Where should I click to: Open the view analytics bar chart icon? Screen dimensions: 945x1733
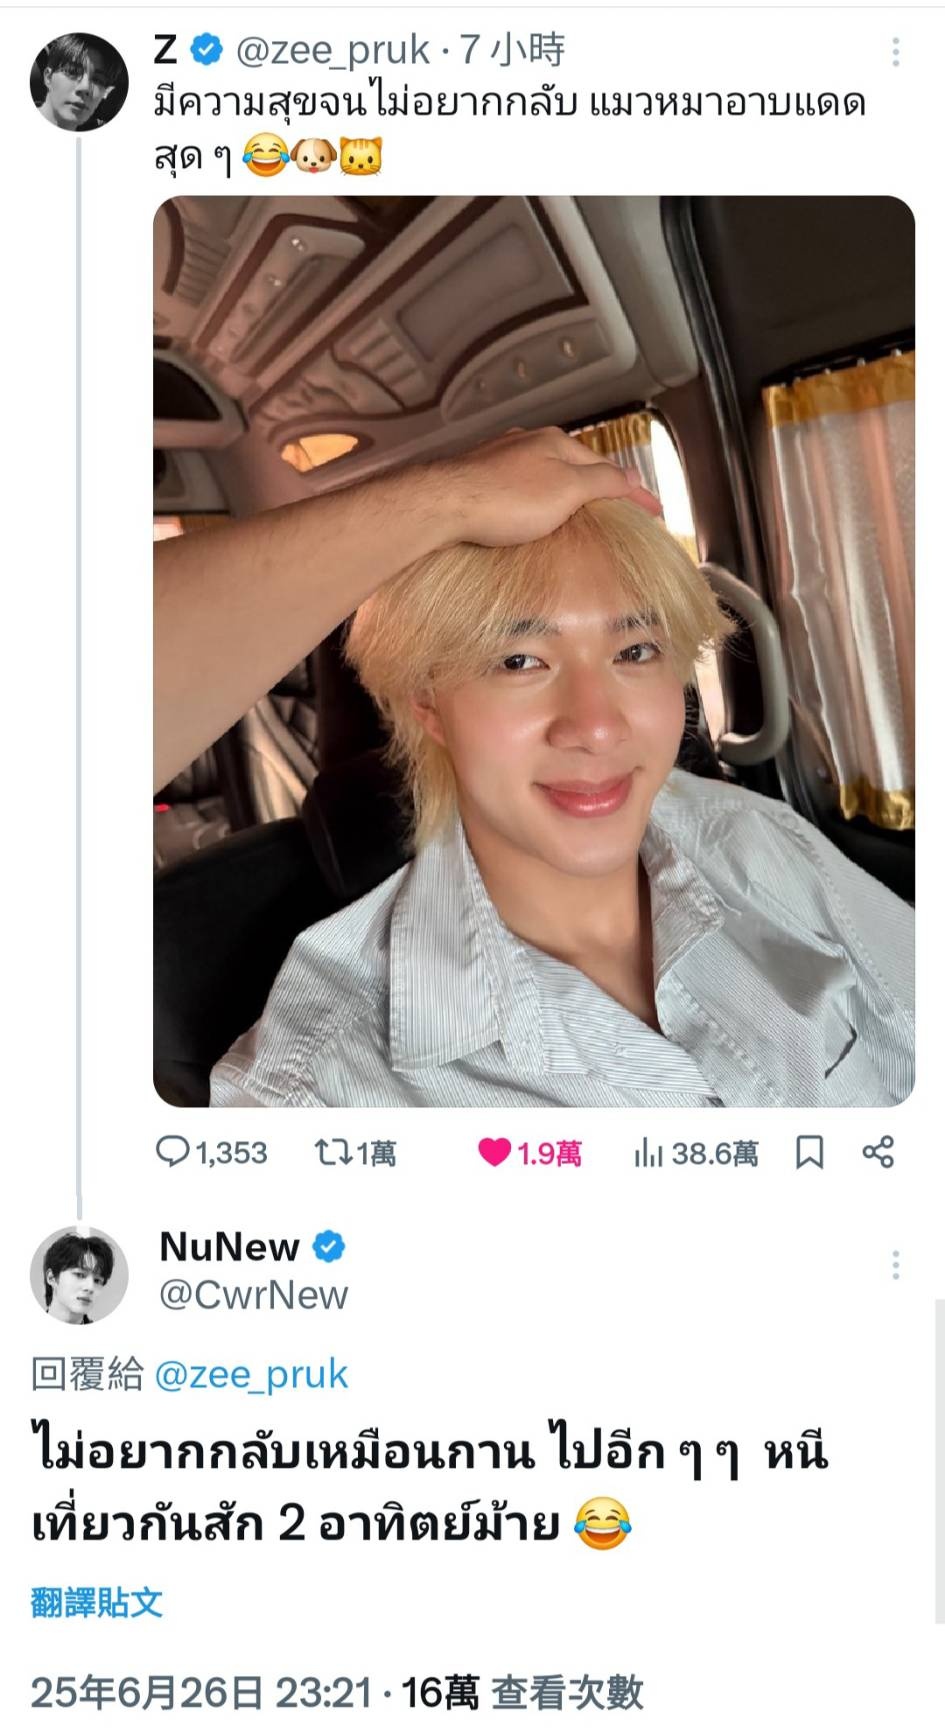pyautogui.click(x=648, y=1154)
